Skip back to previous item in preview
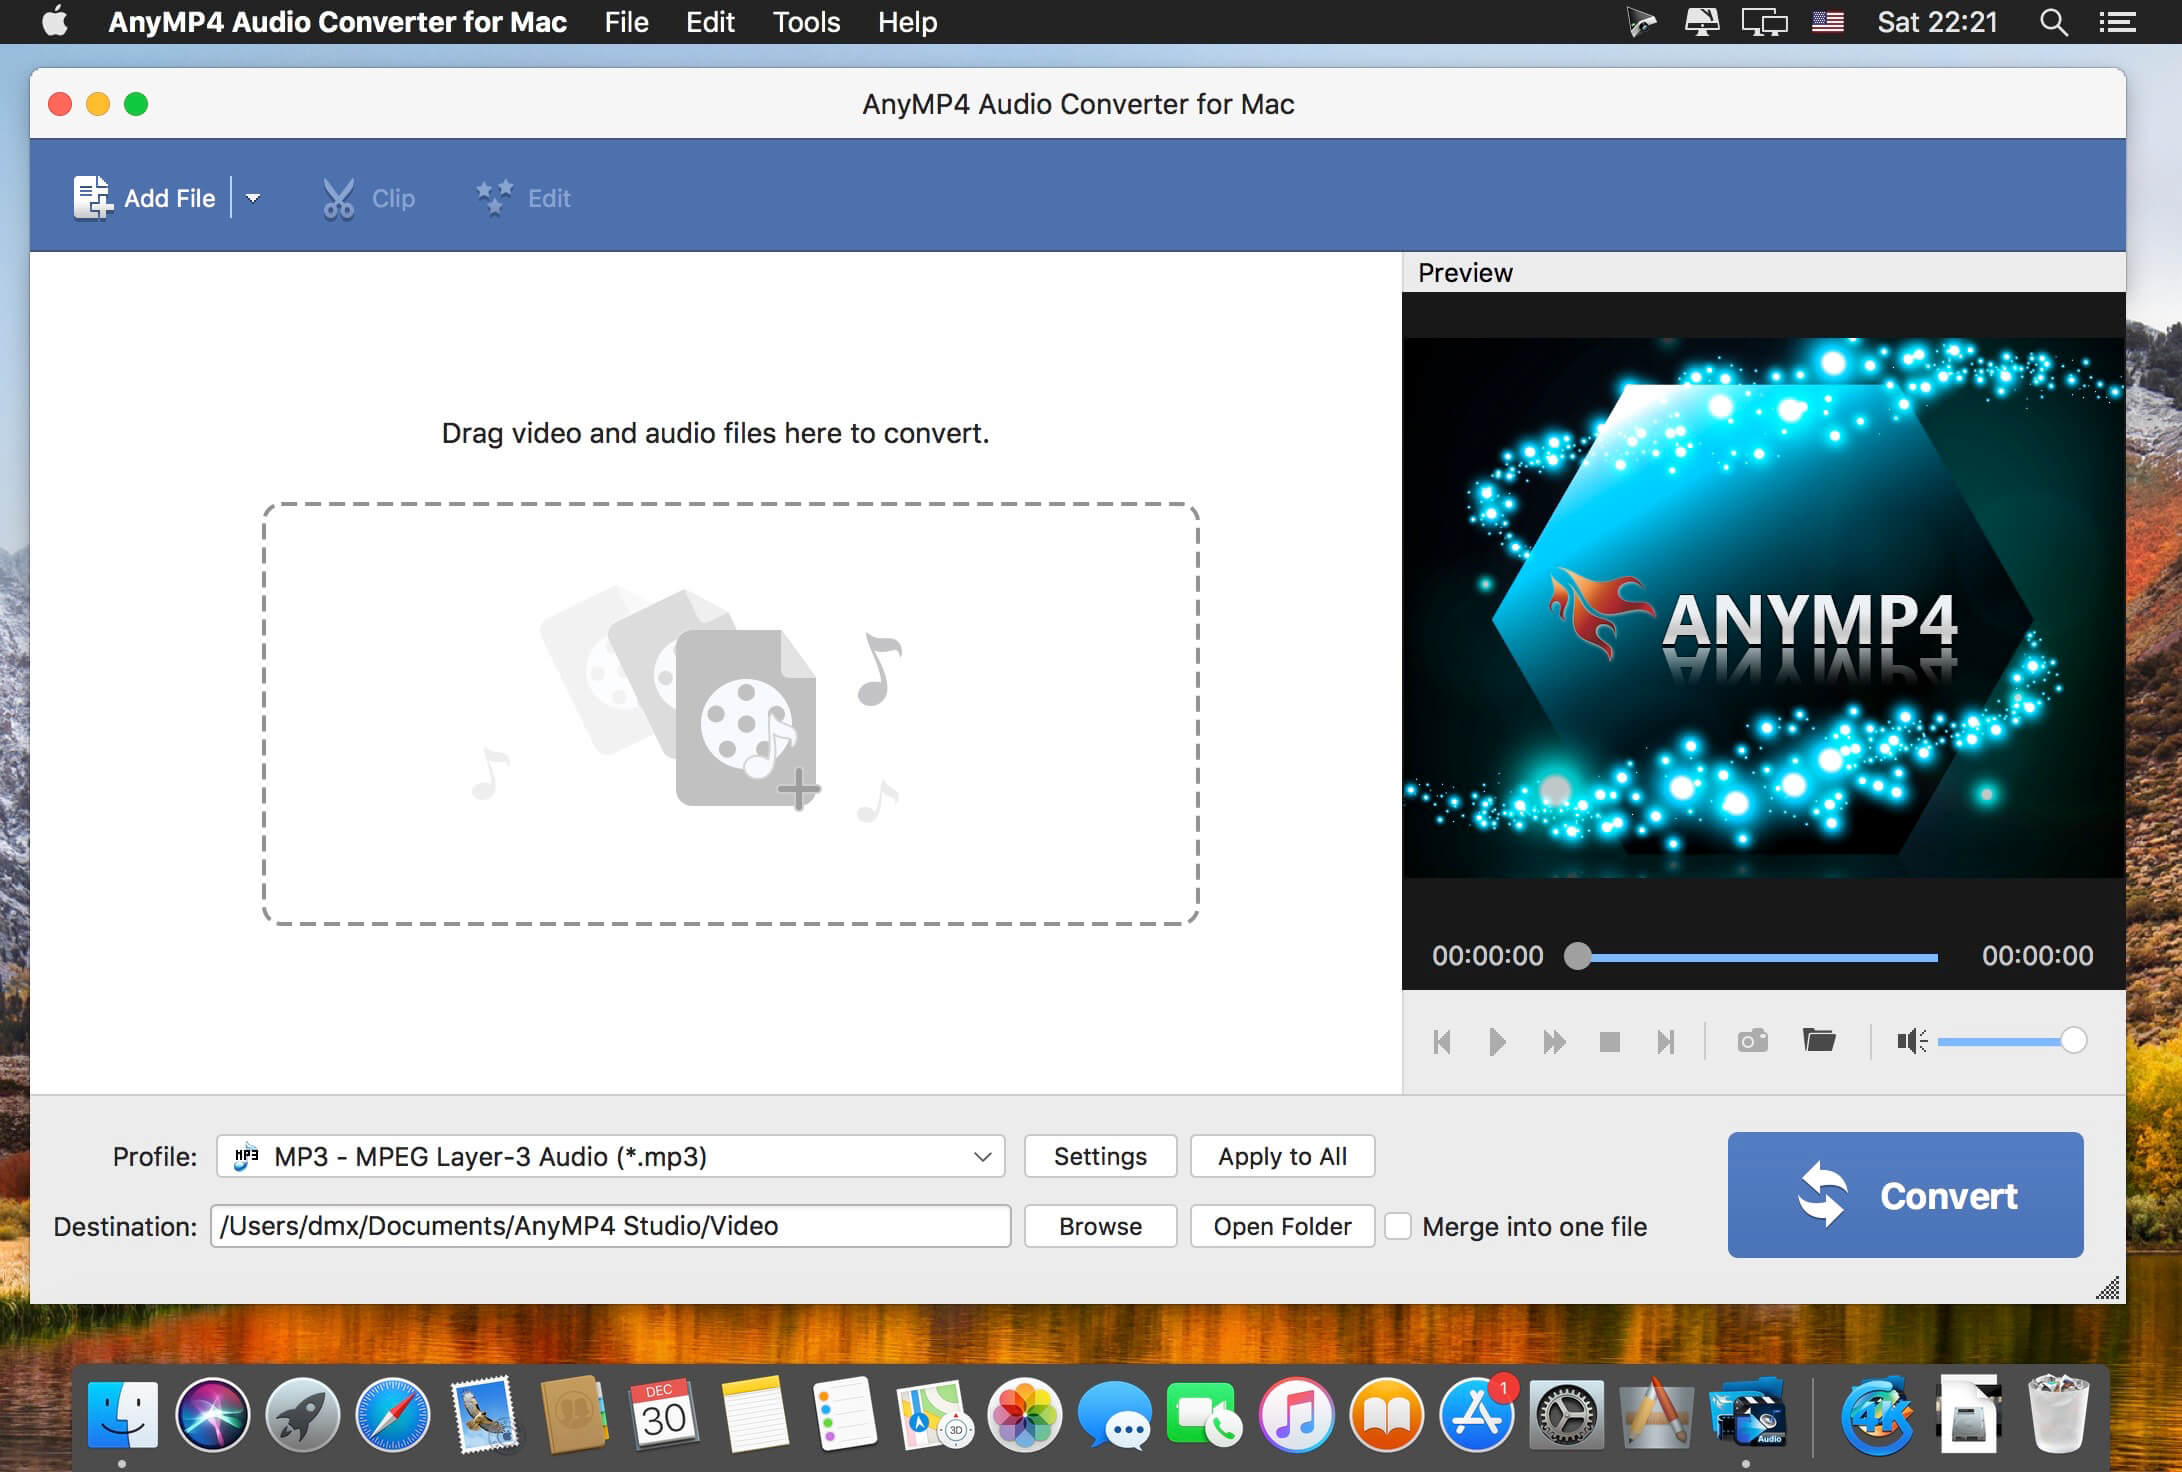 (x=1443, y=1041)
